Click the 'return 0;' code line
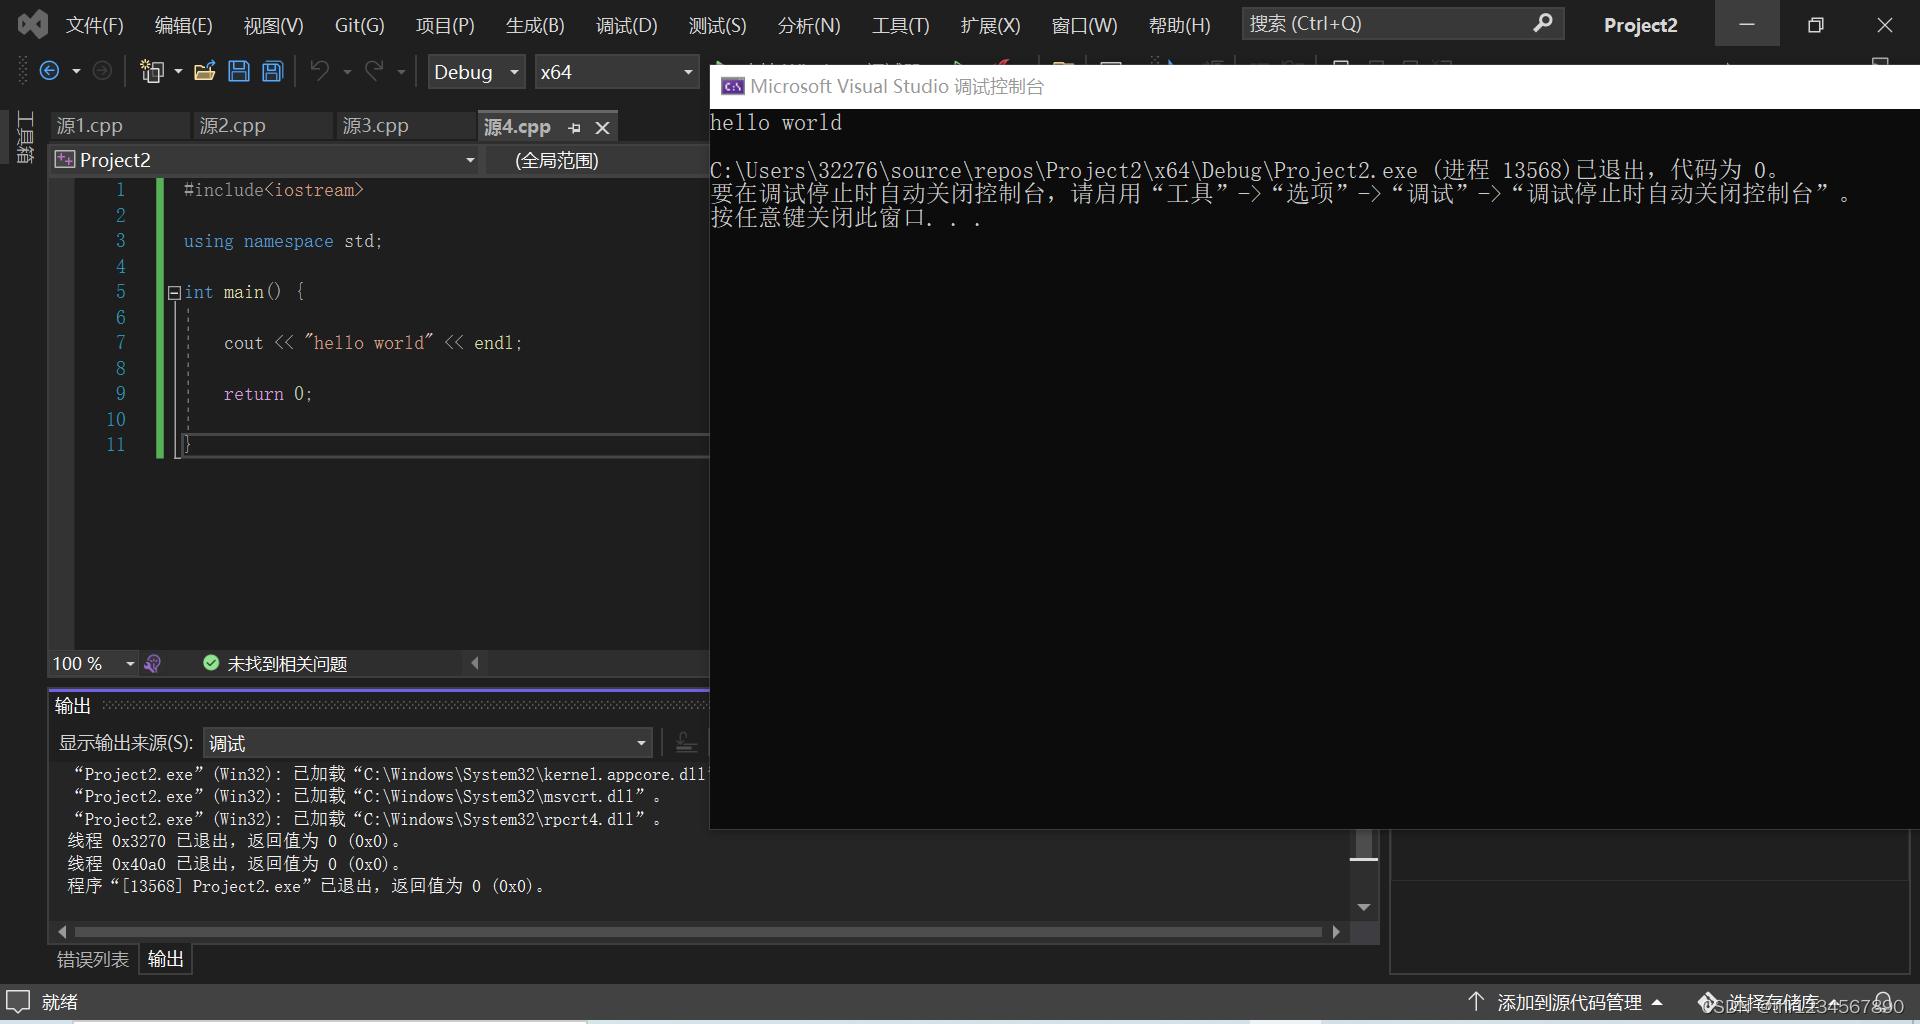 click(267, 394)
